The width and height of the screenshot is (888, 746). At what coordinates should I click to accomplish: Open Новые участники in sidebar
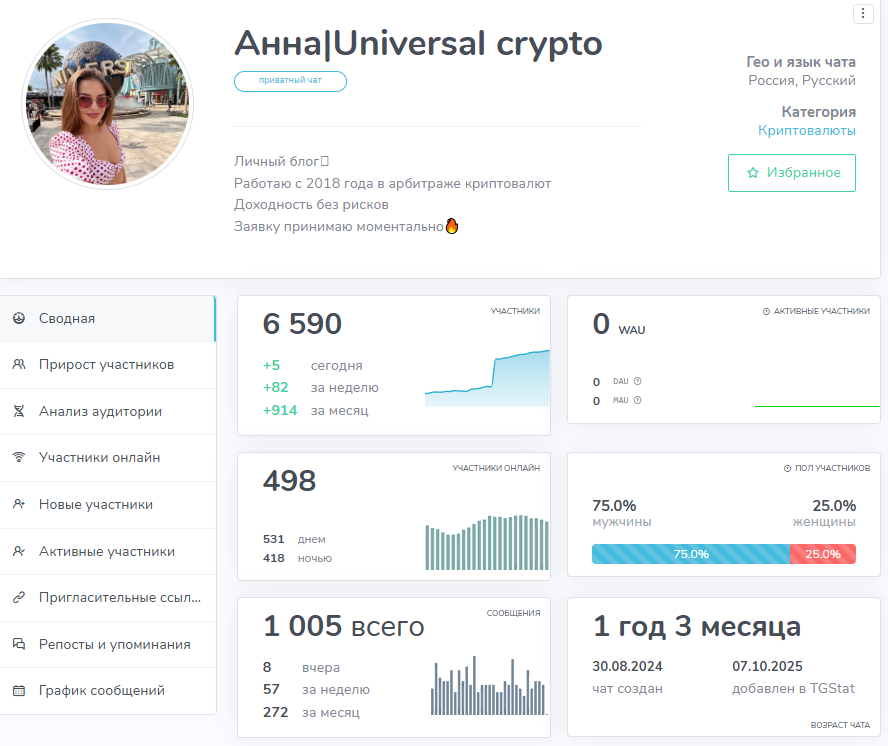108,505
